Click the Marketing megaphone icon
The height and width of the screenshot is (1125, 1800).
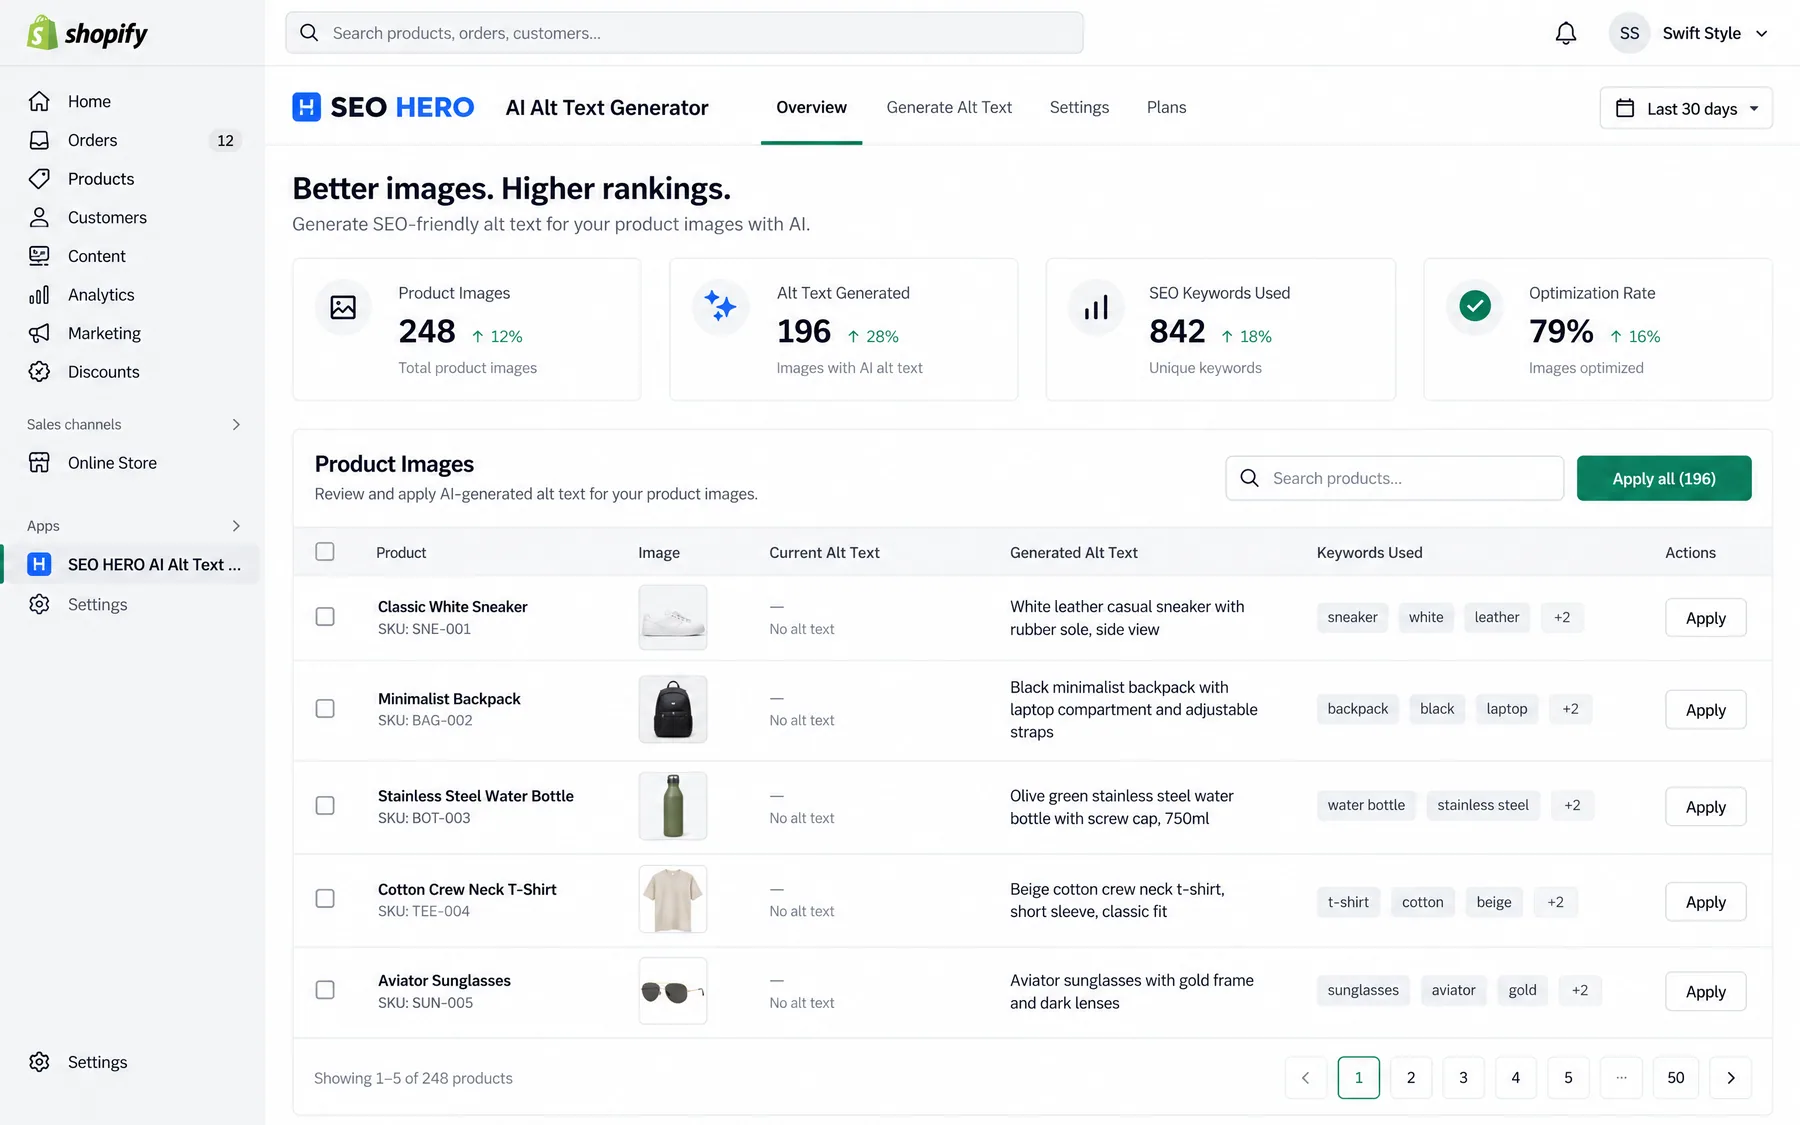pyautogui.click(x=39, y=333)
